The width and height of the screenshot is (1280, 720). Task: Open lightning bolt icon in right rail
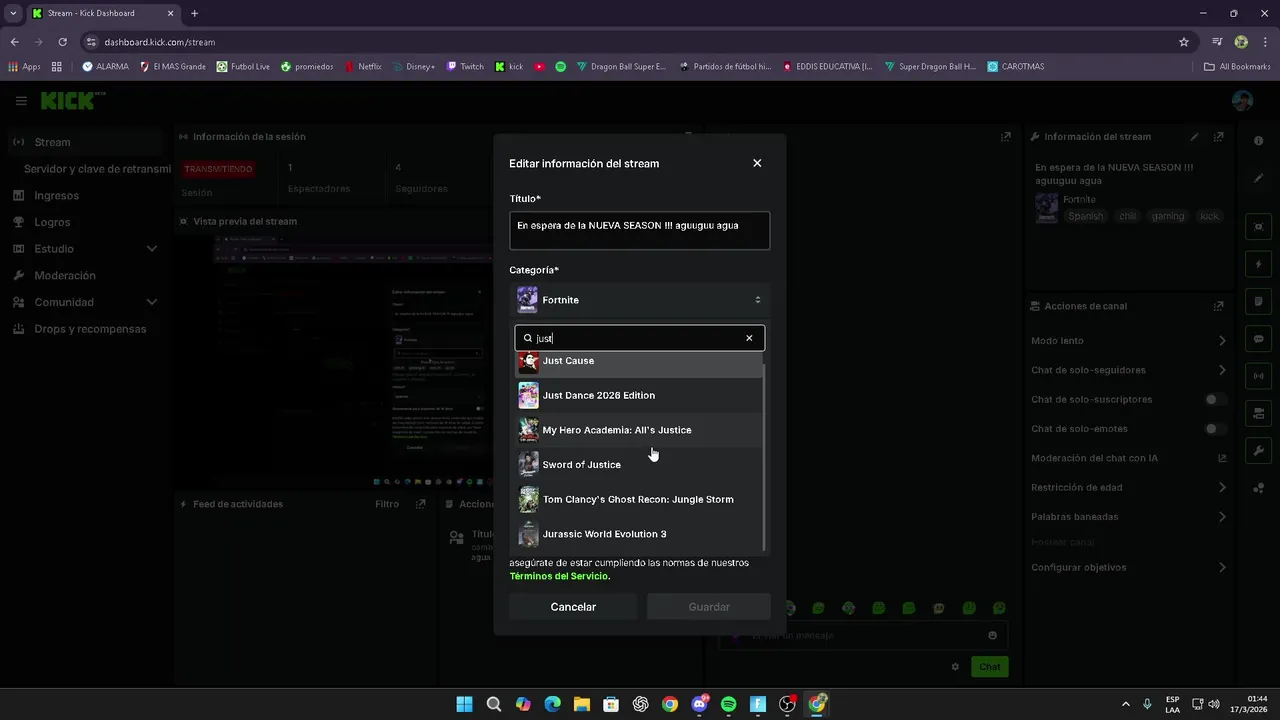point(1259,264)
